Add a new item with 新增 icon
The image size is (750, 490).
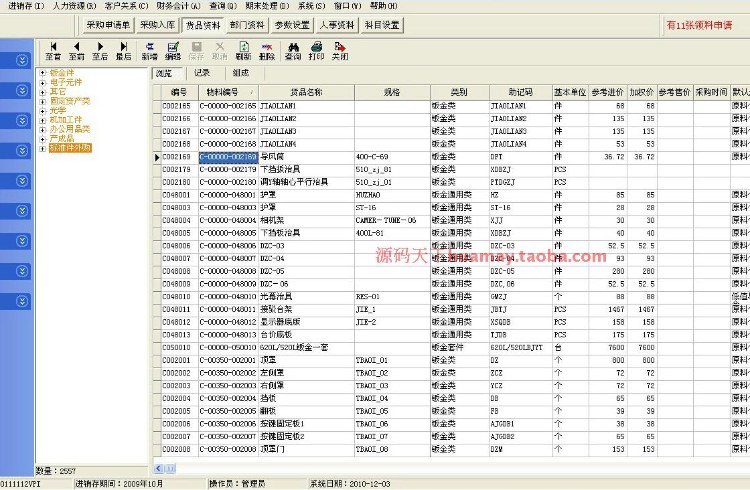[150, 51]
